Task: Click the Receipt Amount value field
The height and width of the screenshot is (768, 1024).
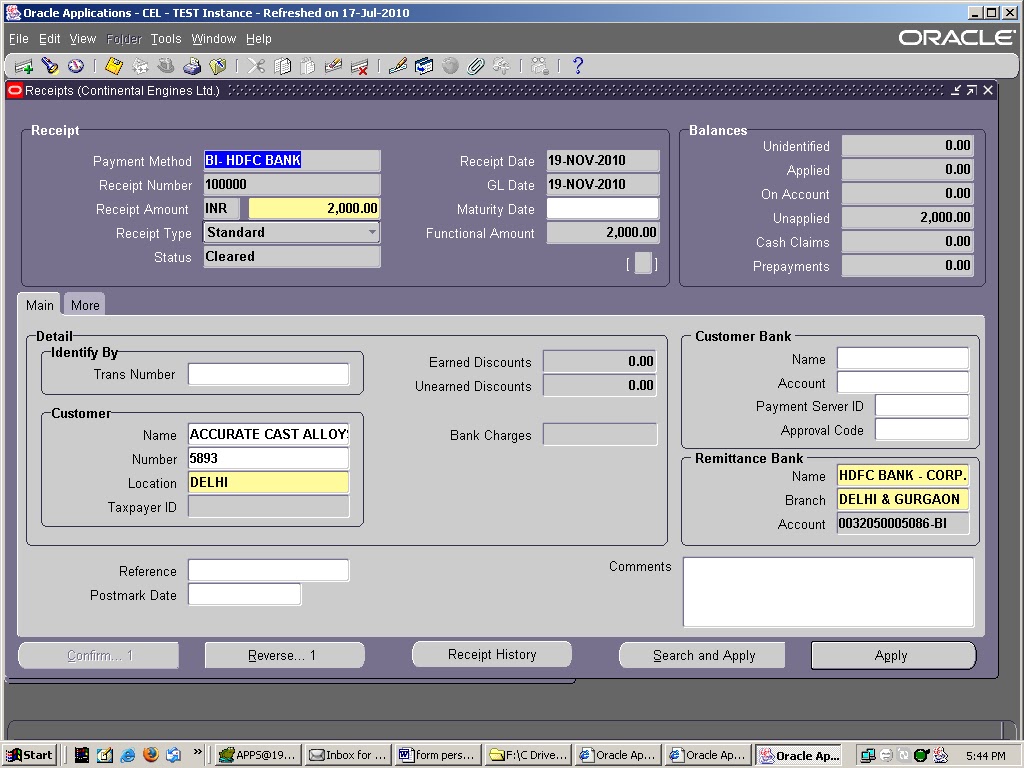Action: click(x=314, y=208)
